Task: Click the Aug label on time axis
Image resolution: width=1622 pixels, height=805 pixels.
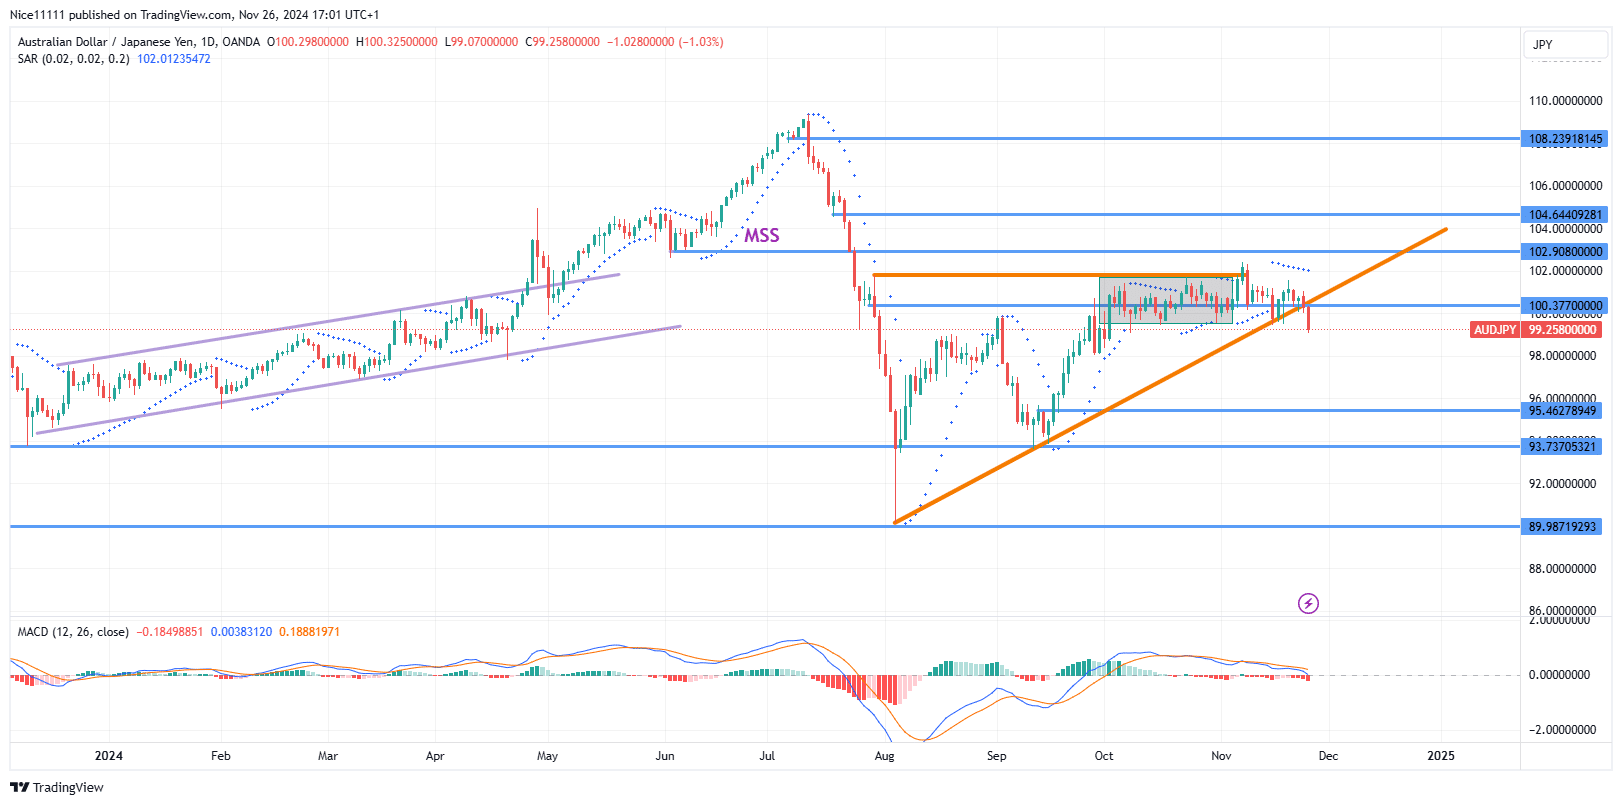Action: (x=884, y=756)
